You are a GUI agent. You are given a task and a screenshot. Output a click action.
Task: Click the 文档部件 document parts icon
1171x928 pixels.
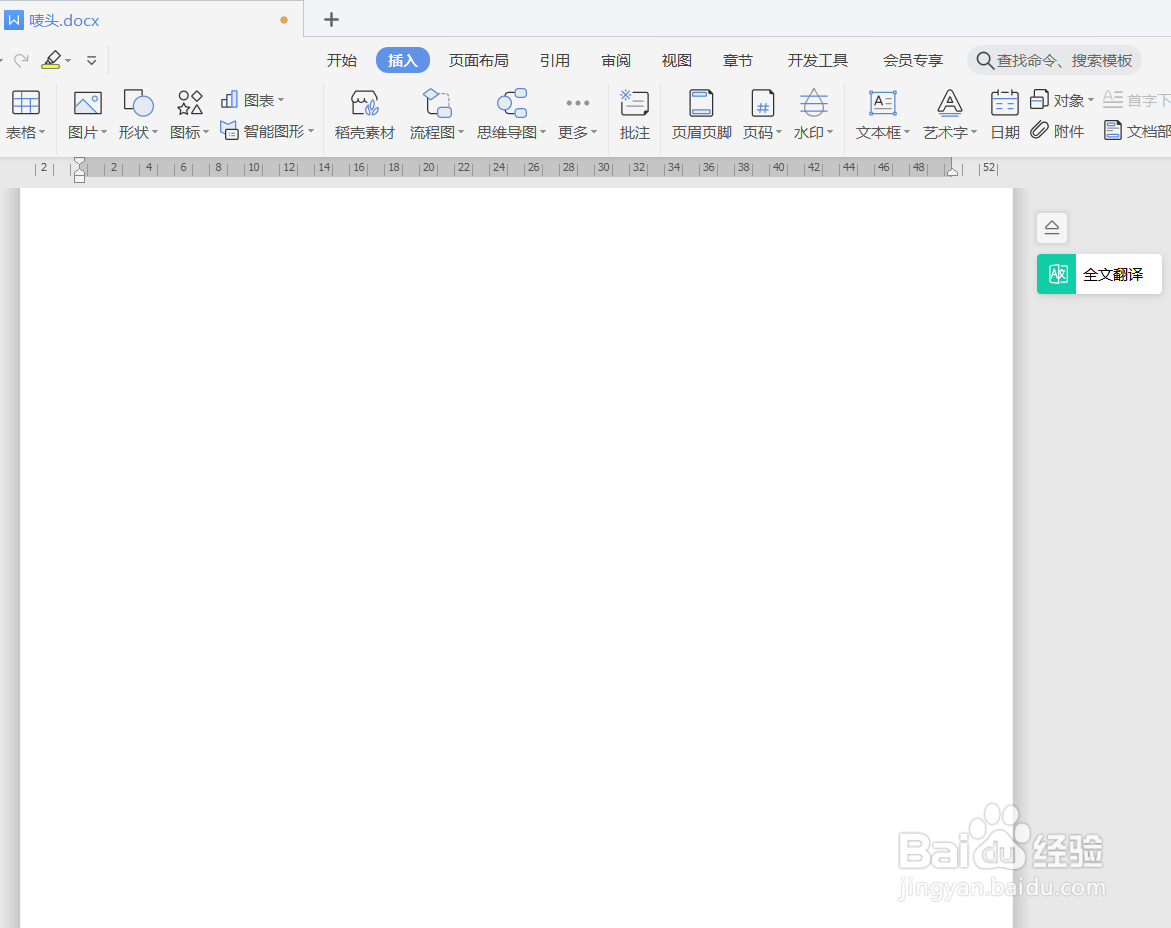1113,131
